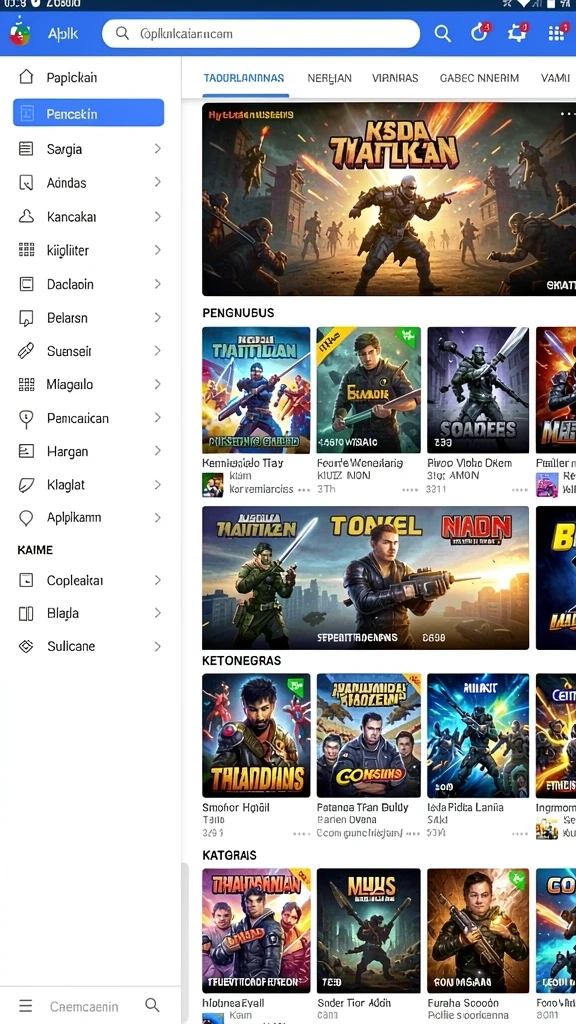Click the Caemcaenin text at bottom bar
This screenshot has width=576, height=1024.
point(84,1006)
